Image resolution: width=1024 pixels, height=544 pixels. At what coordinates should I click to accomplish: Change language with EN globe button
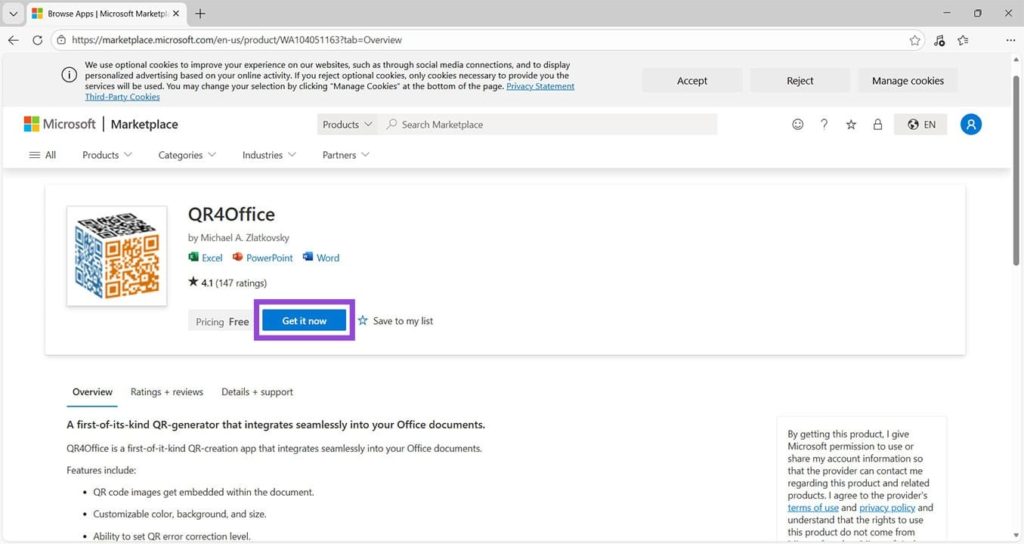pos(921,124)
